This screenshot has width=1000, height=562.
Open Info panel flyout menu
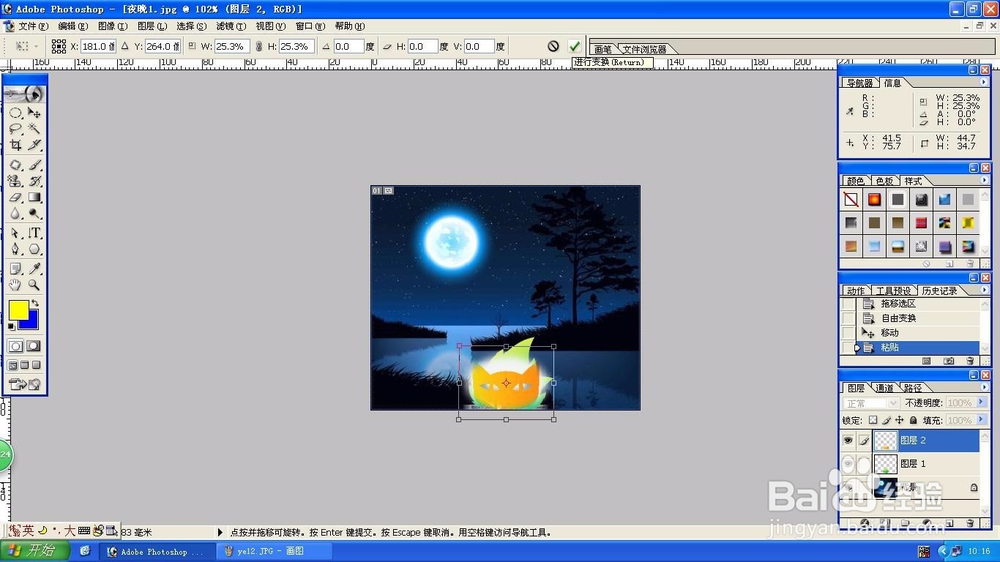(x=984, y=82)
